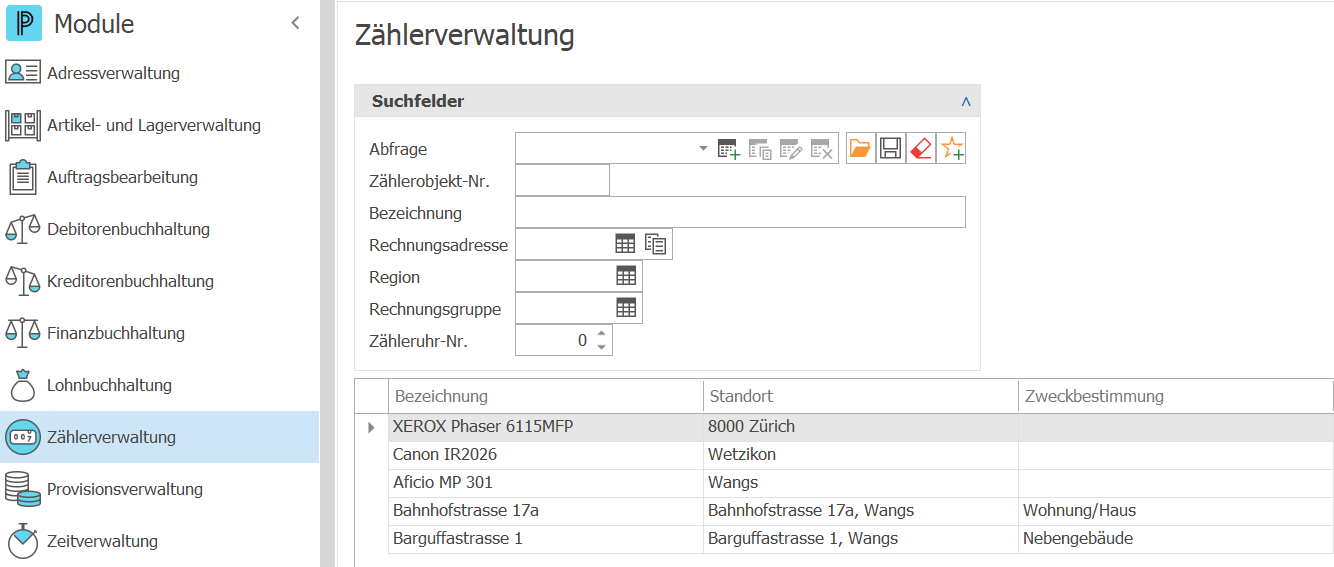Open Provisionsverwaltung coins icon
1334x567 pixels.
click(x=23, y=489)
